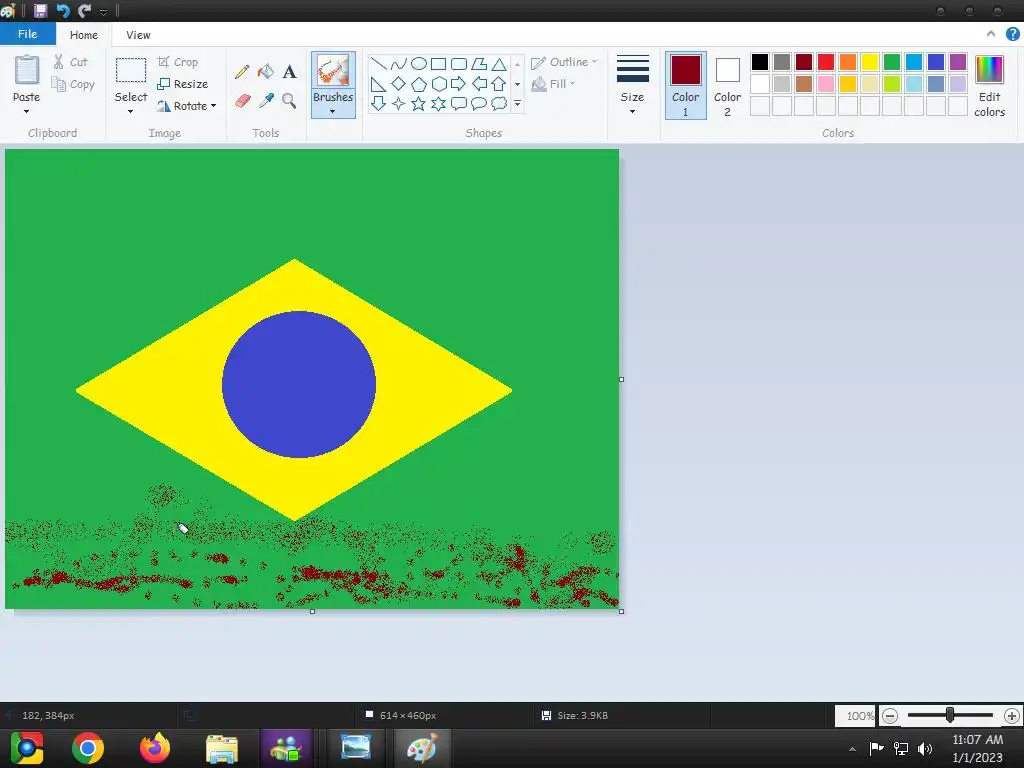
Task: Choose the Right arrow shape
Action: click(x=459, y=84)
